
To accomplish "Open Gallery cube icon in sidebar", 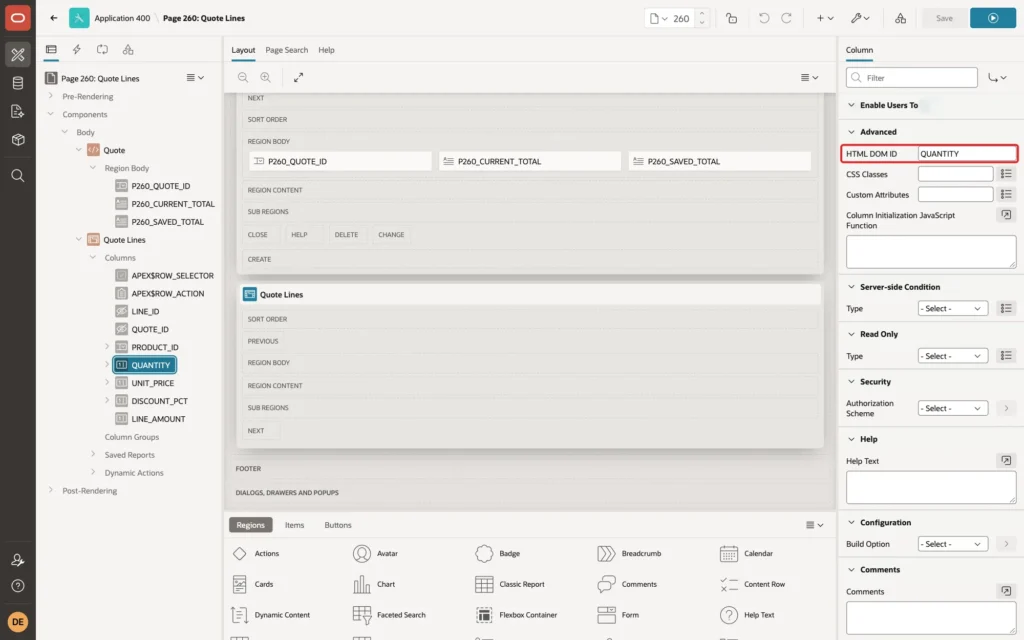I will point(18,140).
